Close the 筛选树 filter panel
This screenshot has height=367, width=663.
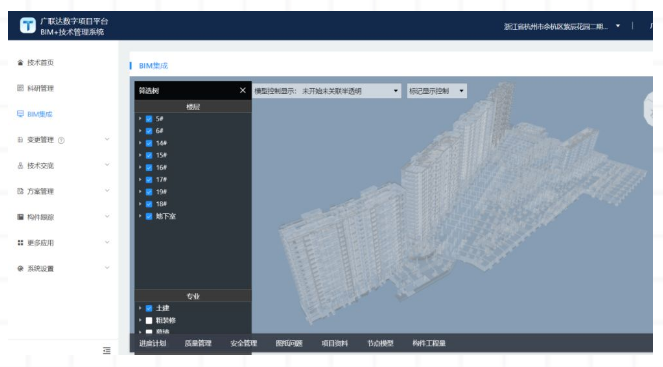coord(243,90)
